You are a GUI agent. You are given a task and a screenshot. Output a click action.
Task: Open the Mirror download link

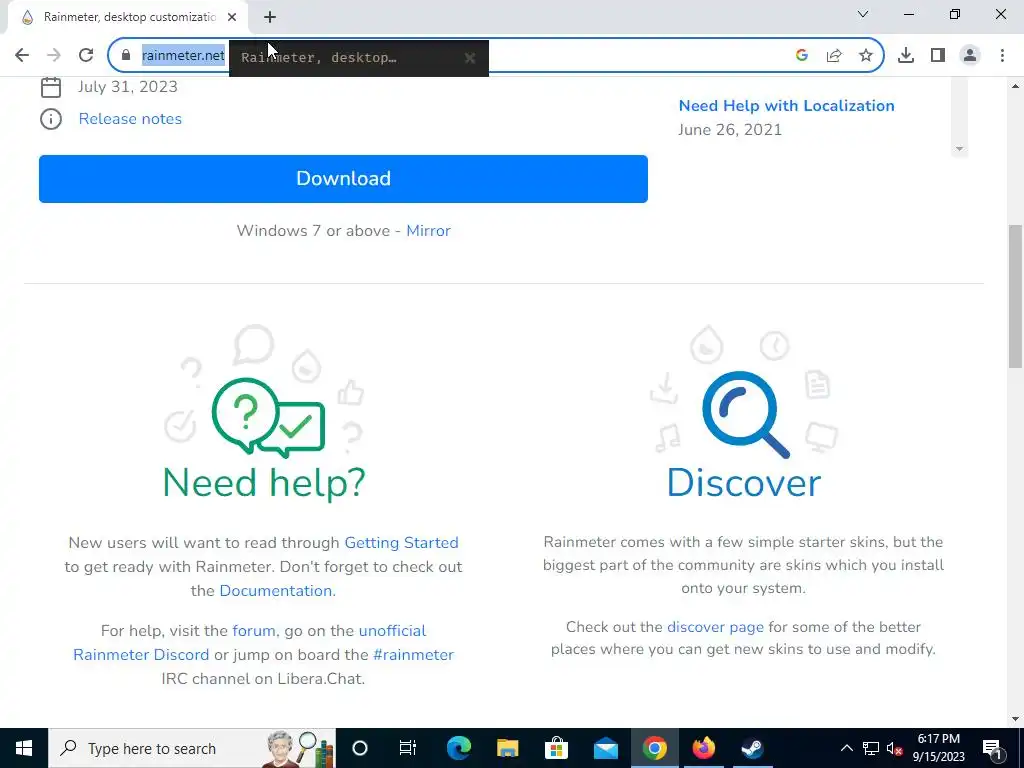[428, 231]
